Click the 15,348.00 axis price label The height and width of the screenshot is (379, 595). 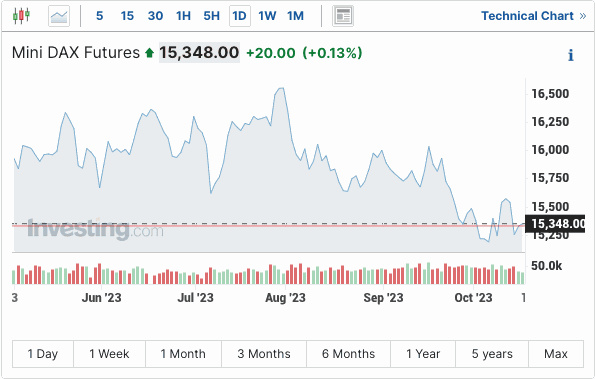(555, 224)
